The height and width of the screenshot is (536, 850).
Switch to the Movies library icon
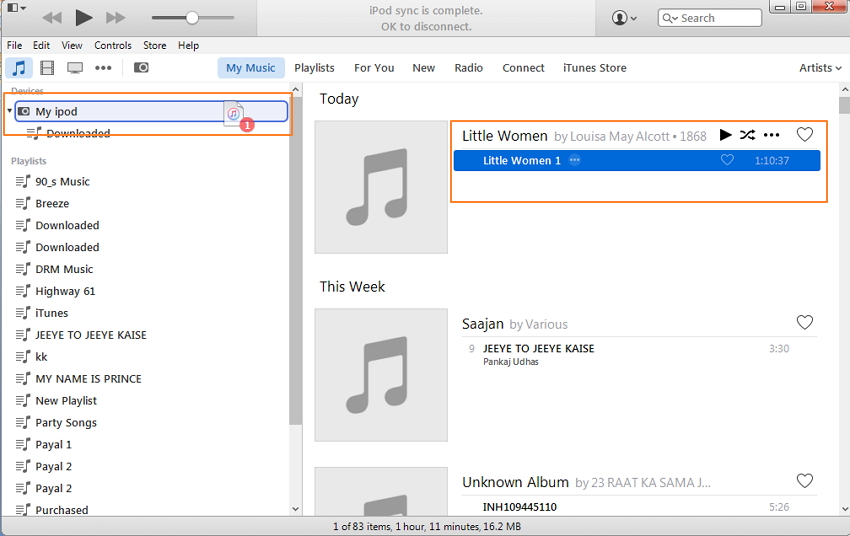click(46, 68)
